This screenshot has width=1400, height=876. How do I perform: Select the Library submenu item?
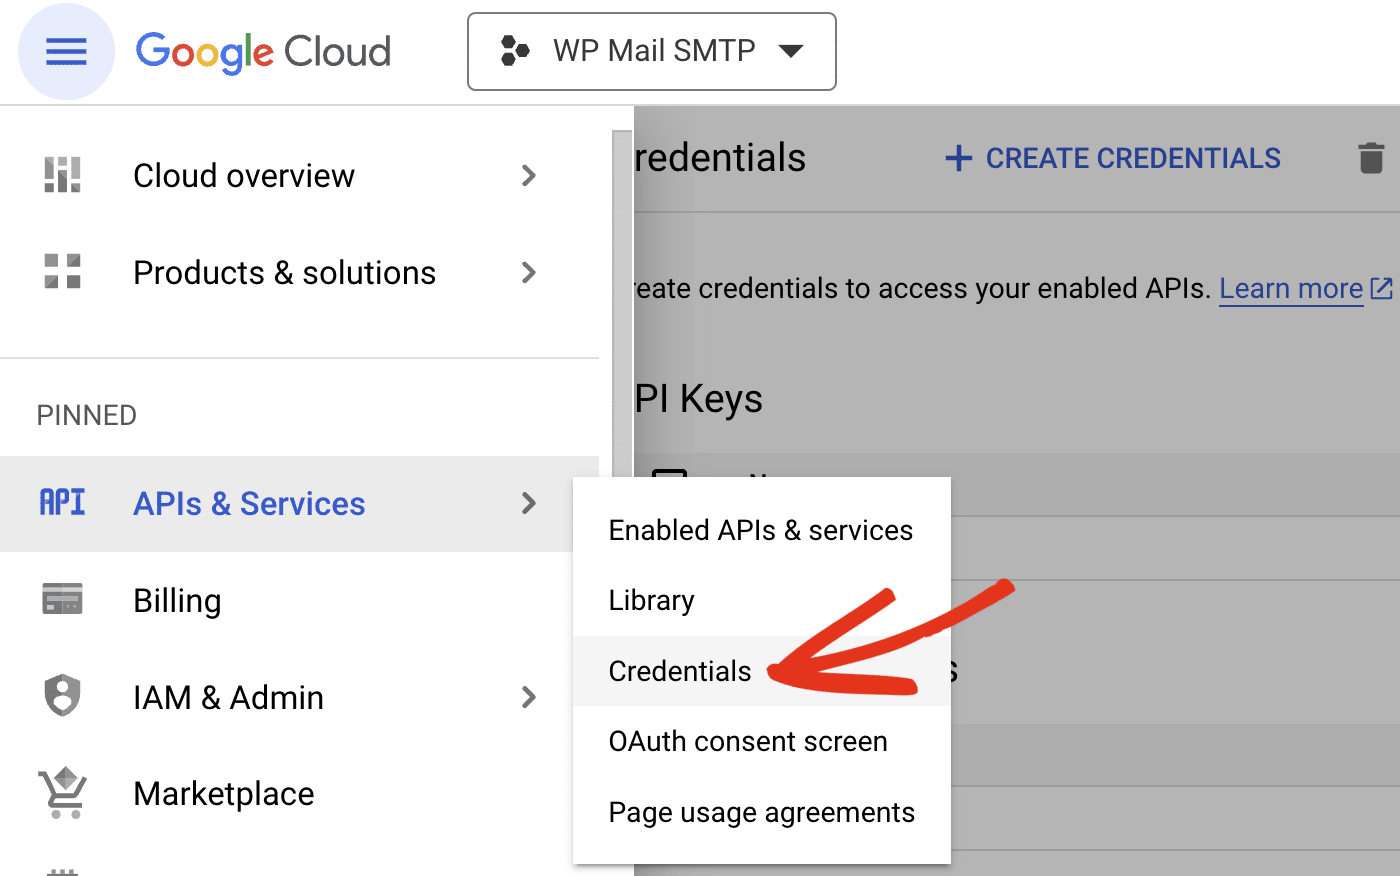pos(651,600)
